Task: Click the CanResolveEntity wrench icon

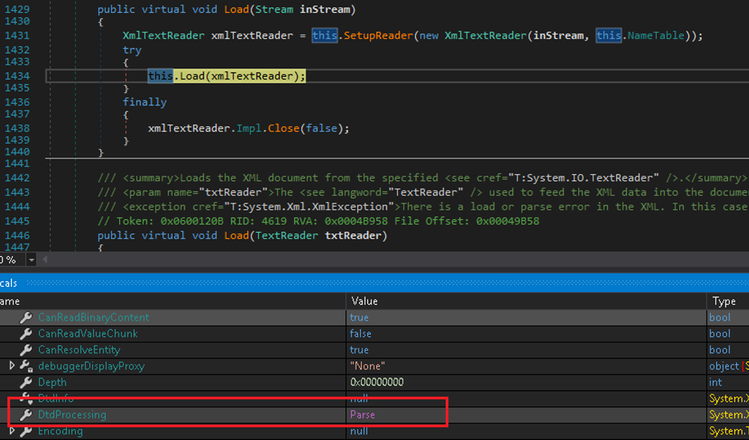Action: [x=27, y=349]
